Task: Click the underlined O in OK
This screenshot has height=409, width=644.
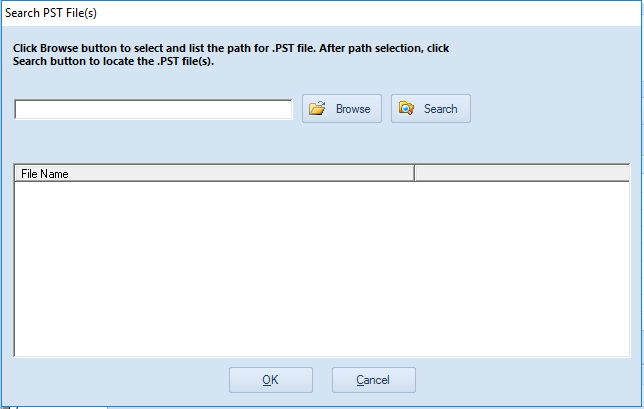Action: pos(266,380)
